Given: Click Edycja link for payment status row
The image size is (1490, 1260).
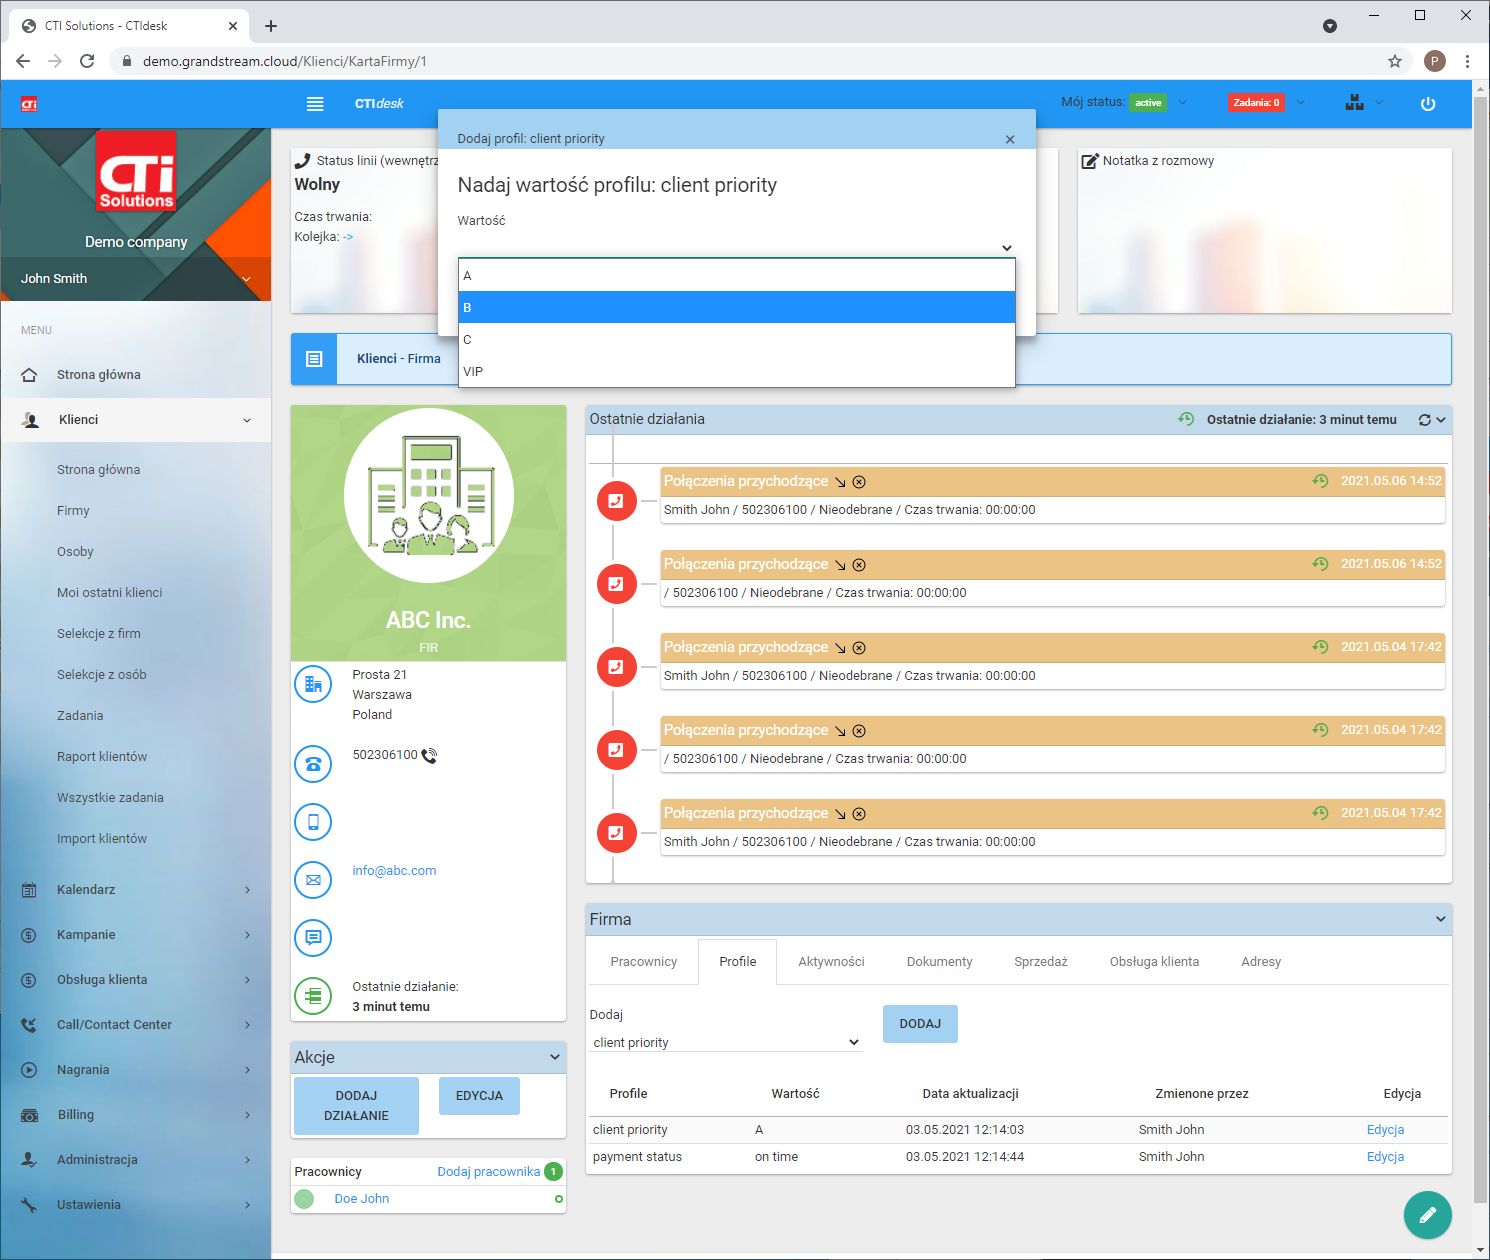Looking at the screenshot, I should 1385,1156.
